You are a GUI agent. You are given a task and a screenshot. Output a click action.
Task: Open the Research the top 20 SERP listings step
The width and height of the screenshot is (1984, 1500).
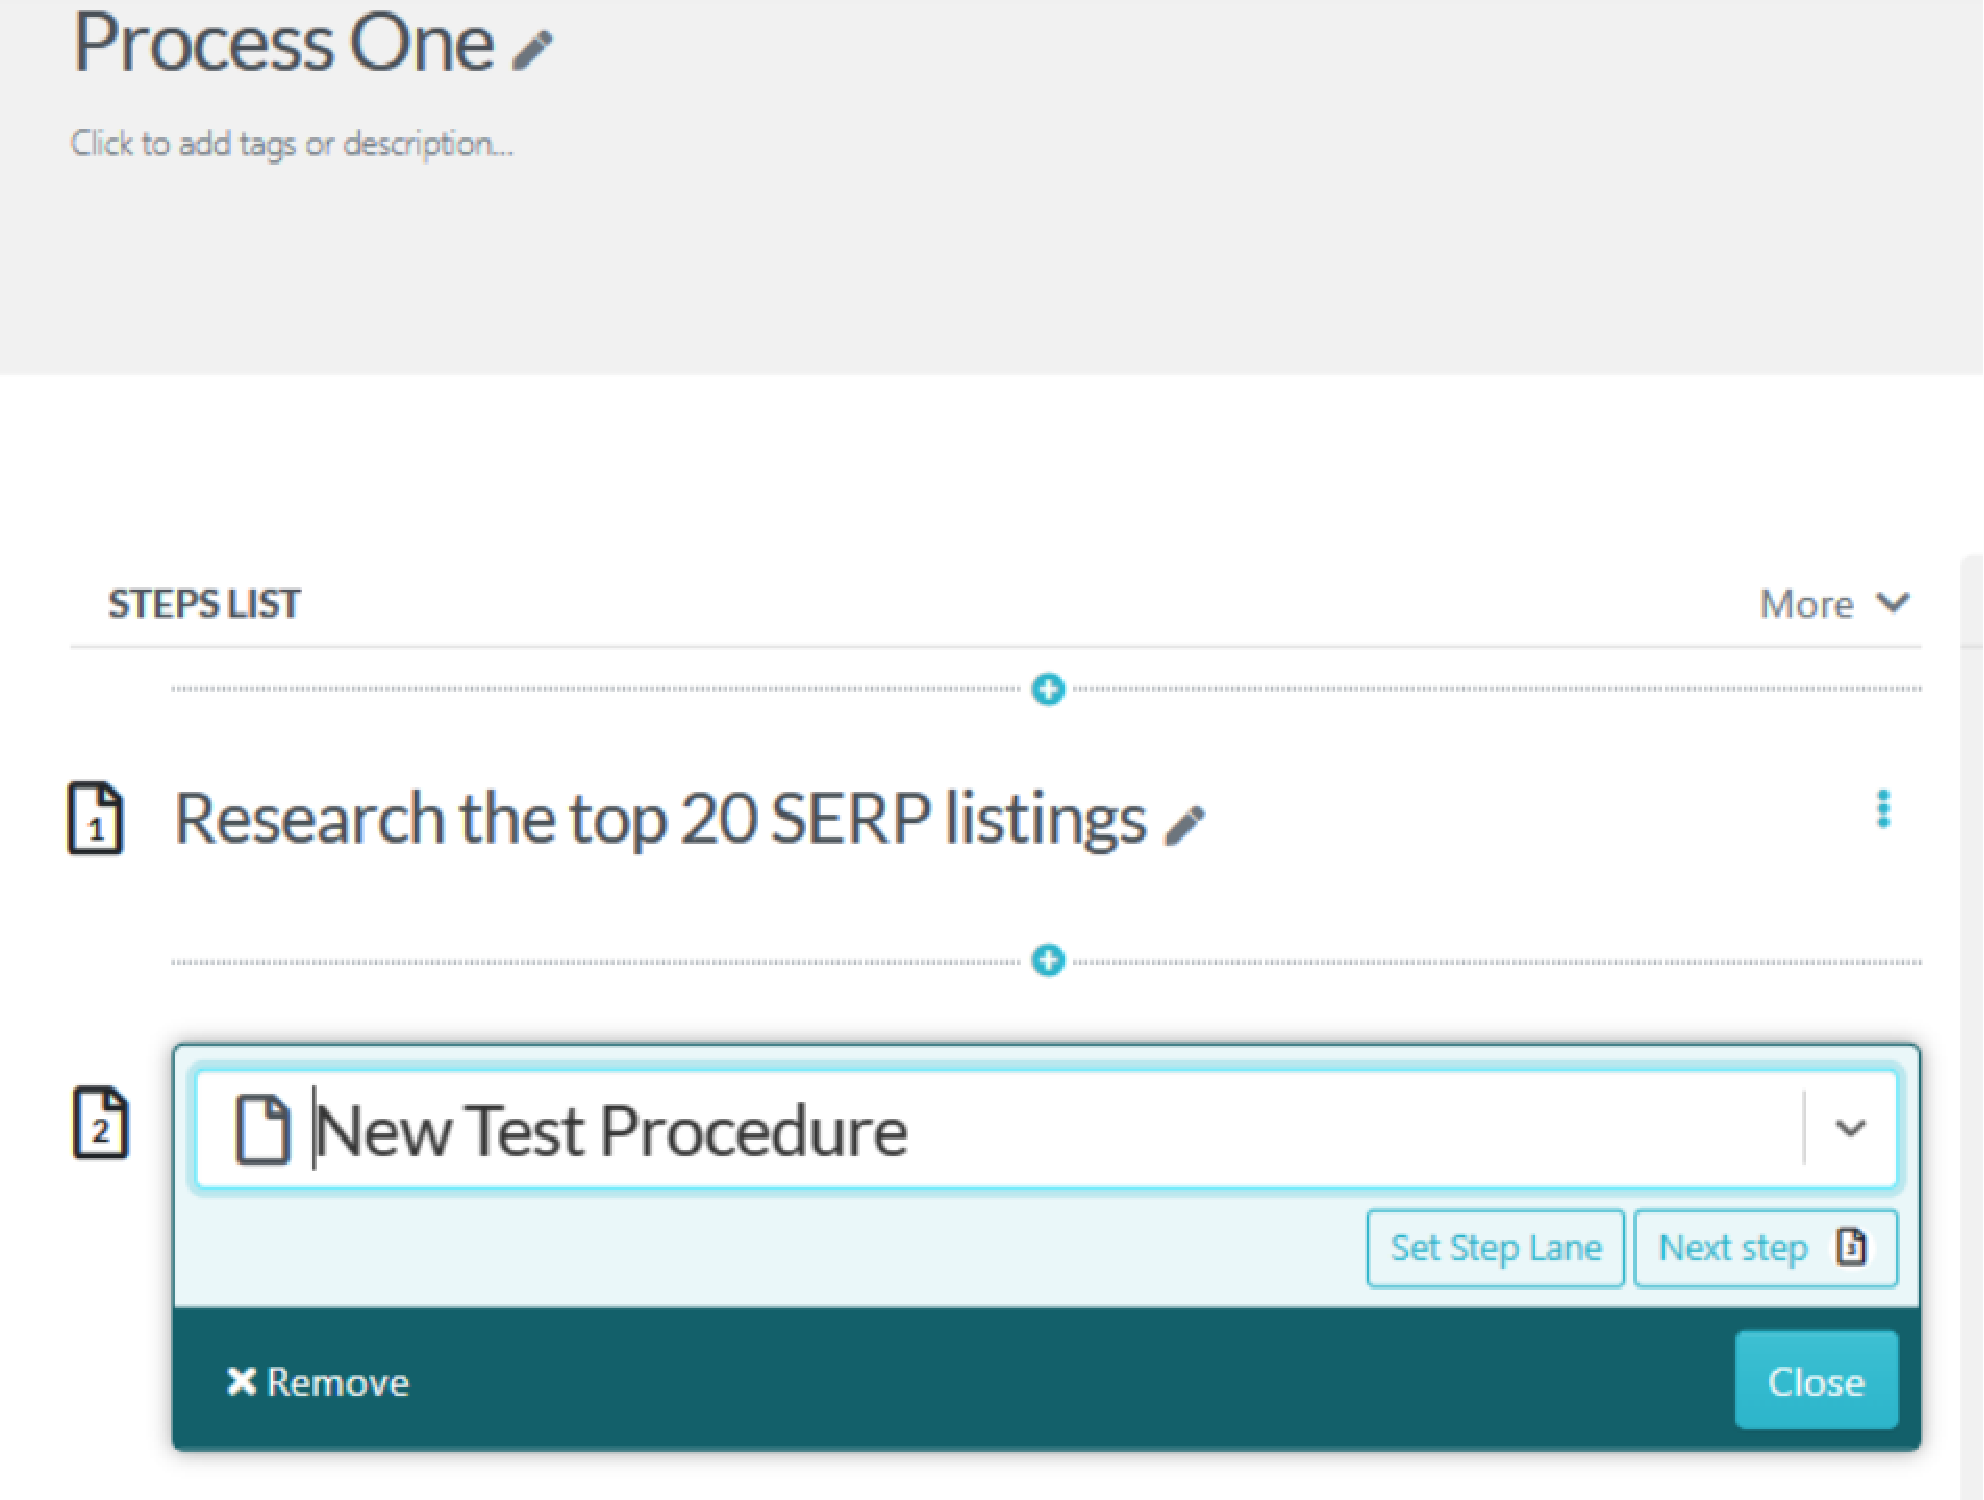coord(660,820)
